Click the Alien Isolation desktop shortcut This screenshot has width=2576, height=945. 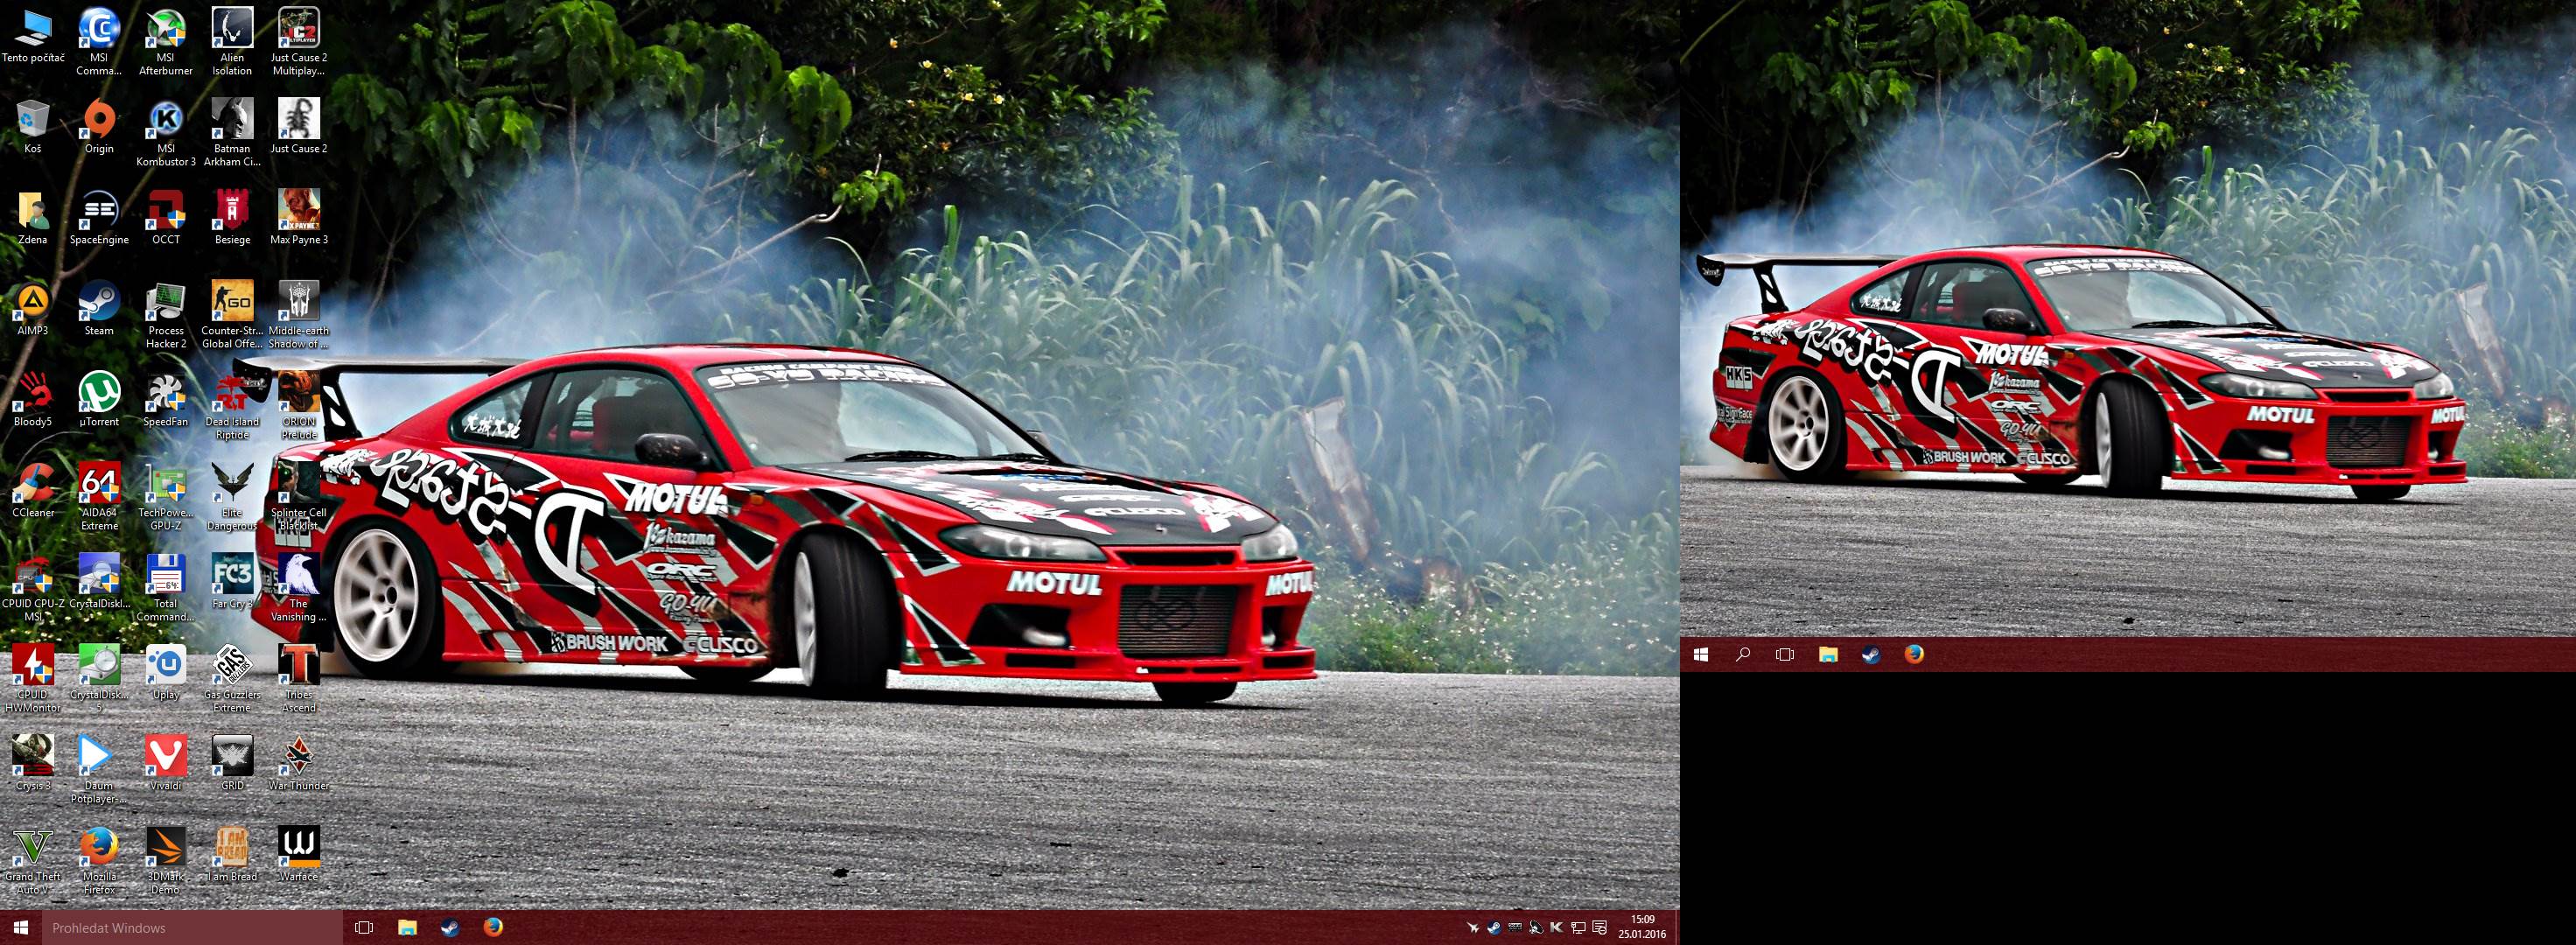232,42
